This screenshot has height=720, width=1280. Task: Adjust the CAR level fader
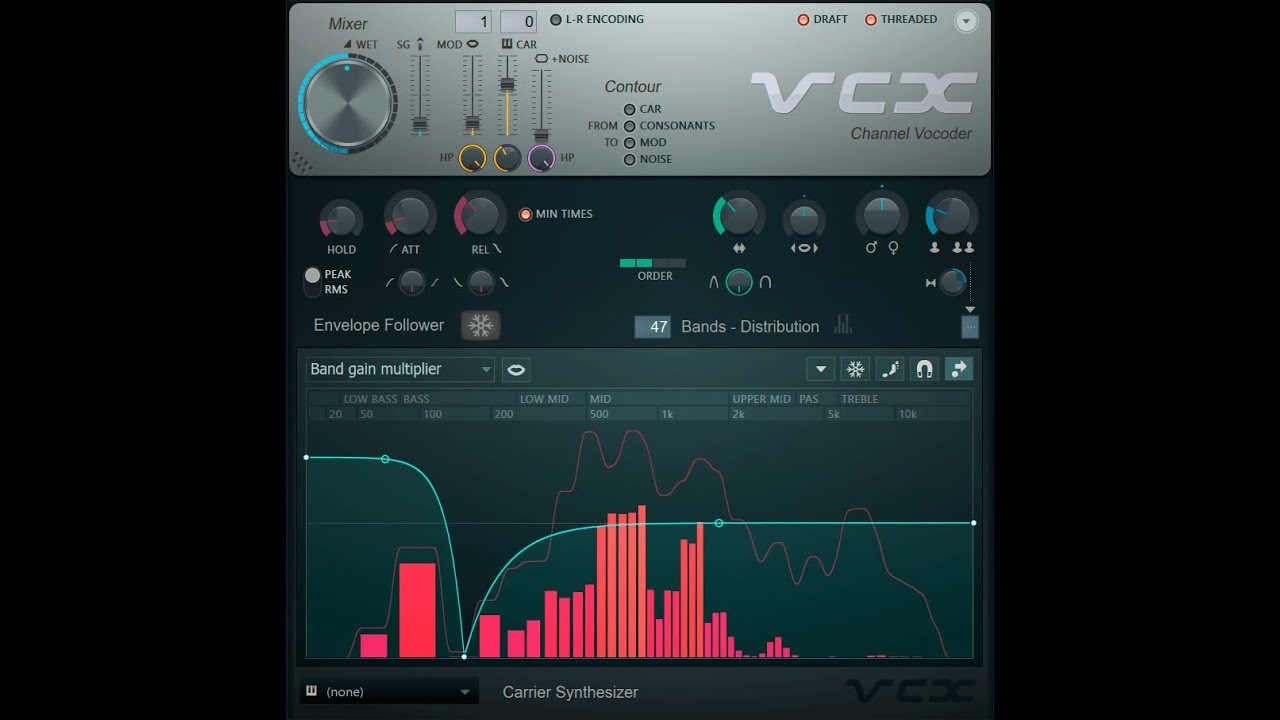[507, 83]
